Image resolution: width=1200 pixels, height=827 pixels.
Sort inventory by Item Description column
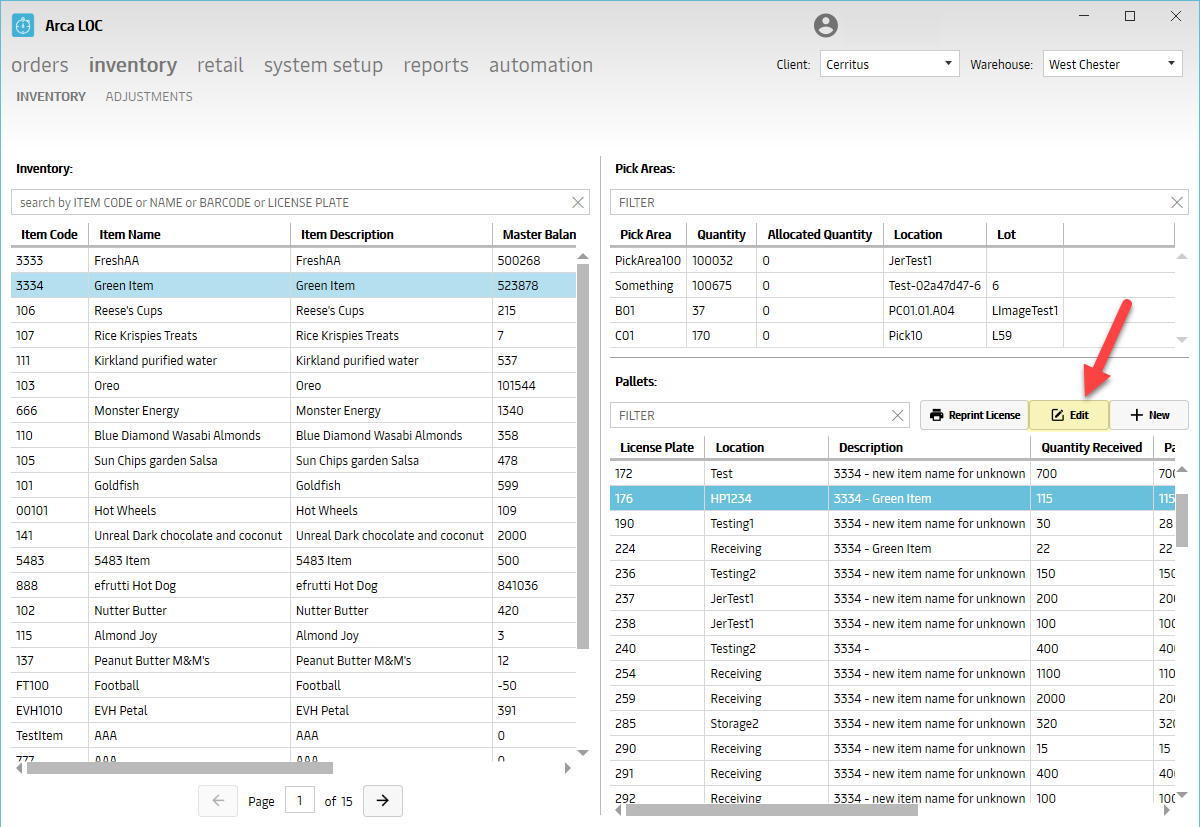click(x=391, y=234)
